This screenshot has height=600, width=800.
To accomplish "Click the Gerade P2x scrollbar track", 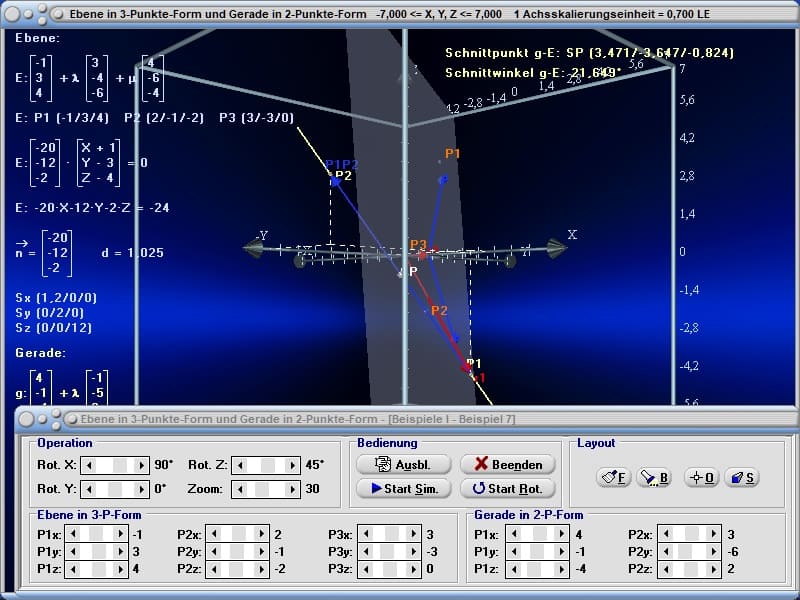I will 689,534.
